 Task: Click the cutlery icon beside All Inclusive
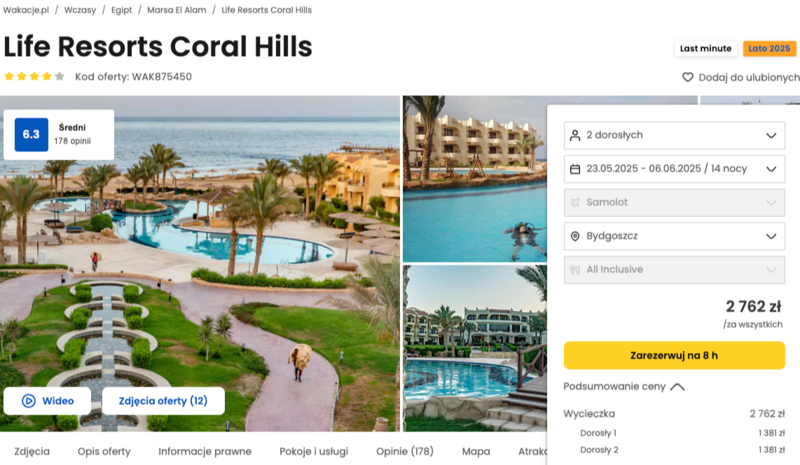pyautogui.click(x=575, y=270)
